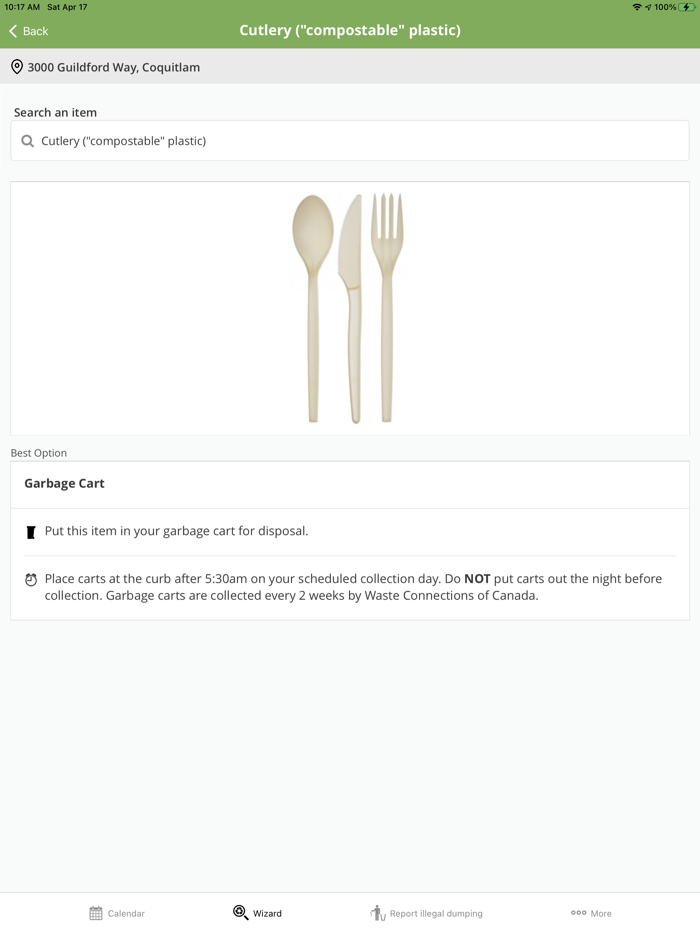The height and width of the screenshot is (934, 700).
Task: Select the Garbage Cart option heading
Action: (x=65, y=483)
